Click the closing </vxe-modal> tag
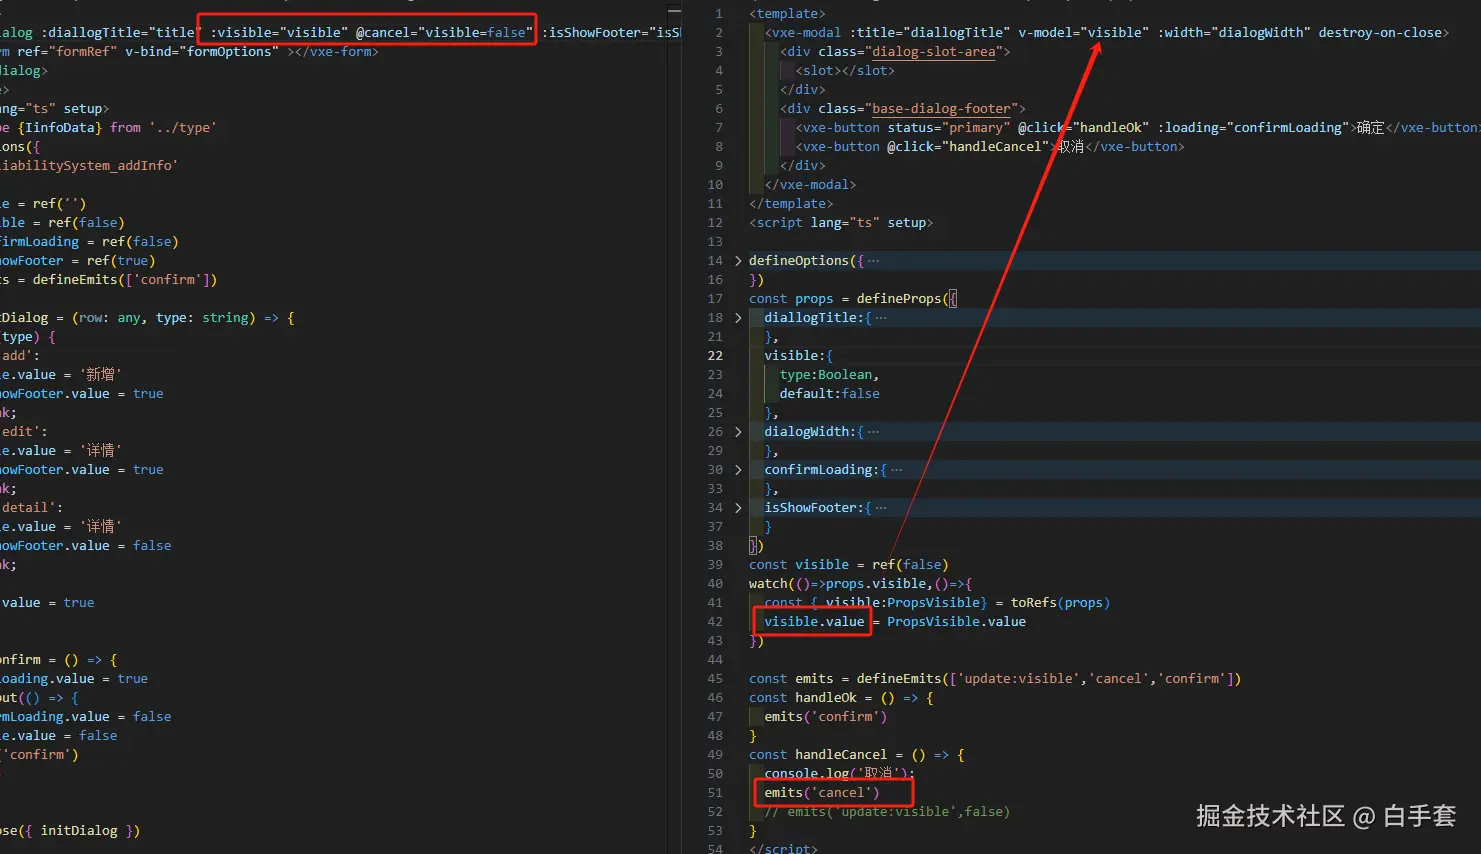Screen dimensions: 1481x854 (810, 185)
